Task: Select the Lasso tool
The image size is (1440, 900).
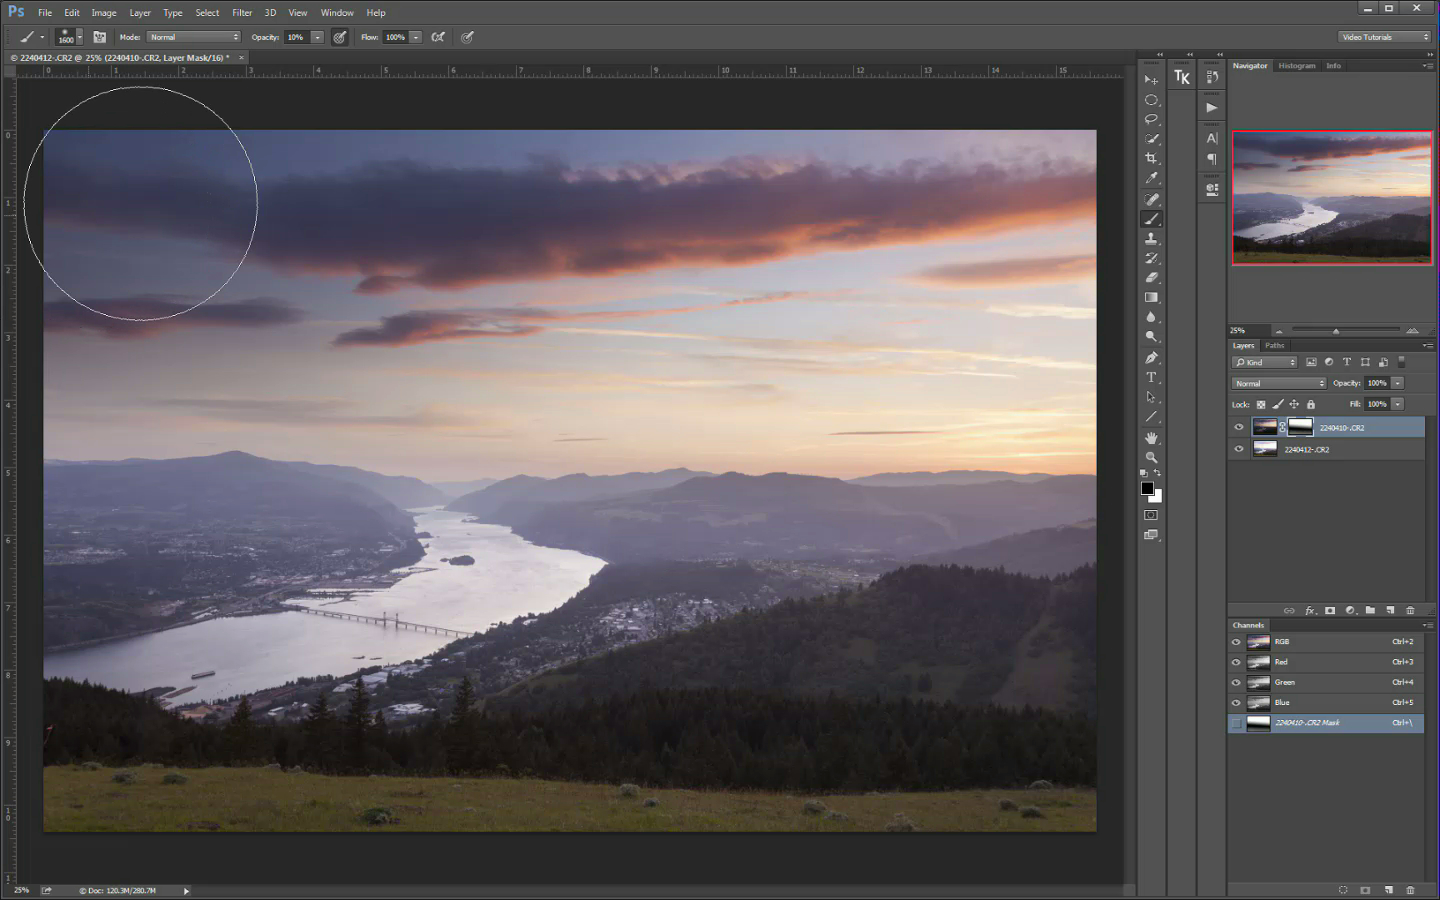Action: [1151, 119]
